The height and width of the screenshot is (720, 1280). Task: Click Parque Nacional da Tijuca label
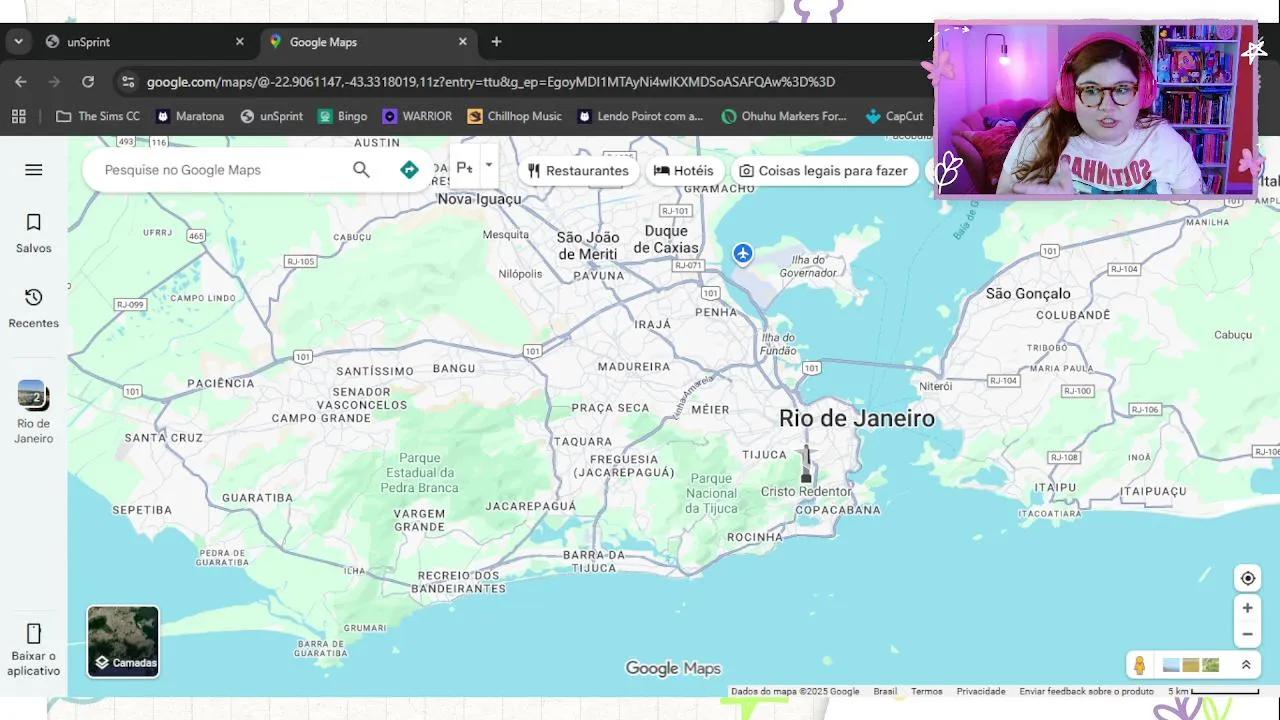pyautogui.click(x=712, y=493)
